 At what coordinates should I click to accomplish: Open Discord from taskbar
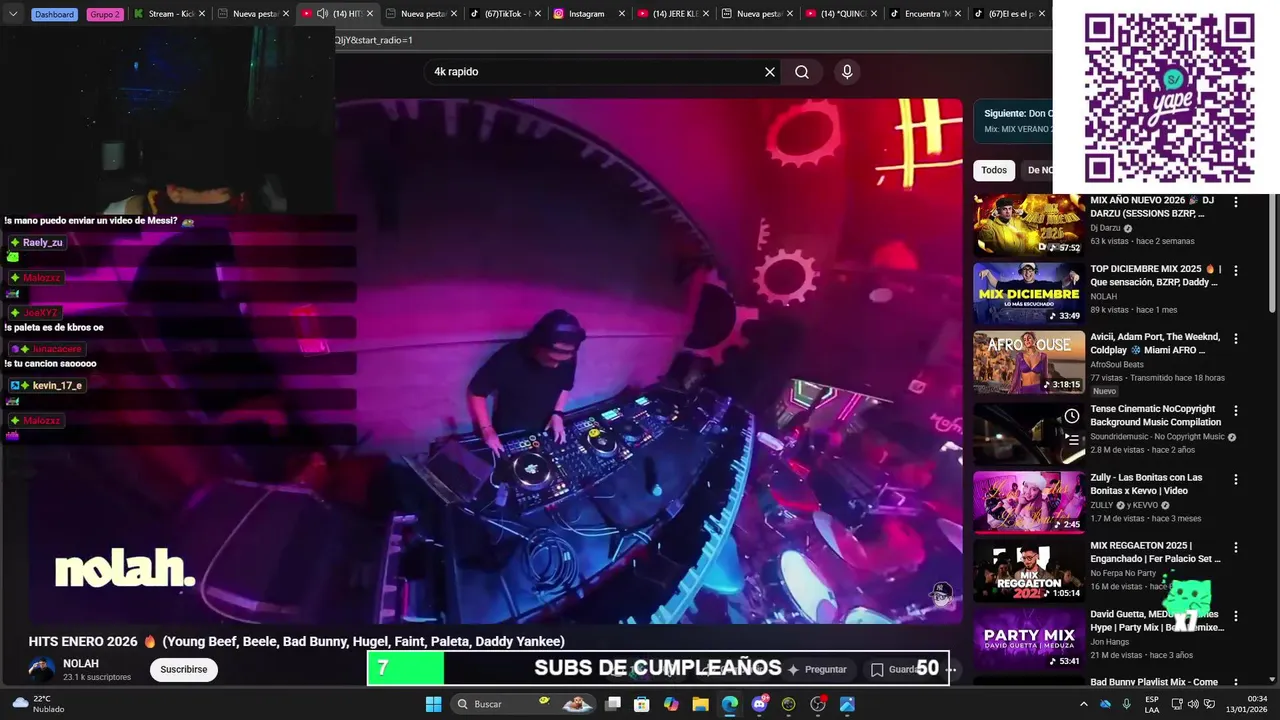760,704
